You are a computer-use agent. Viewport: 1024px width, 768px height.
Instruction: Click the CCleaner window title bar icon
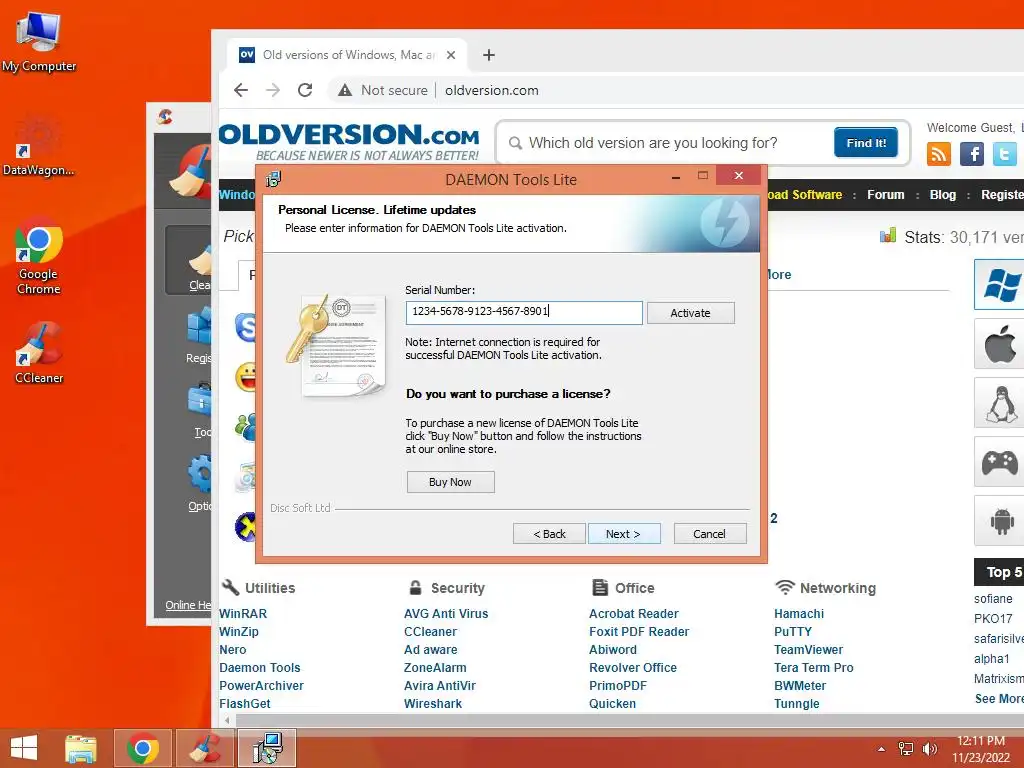pyautogui.click(x=165, y=117)
